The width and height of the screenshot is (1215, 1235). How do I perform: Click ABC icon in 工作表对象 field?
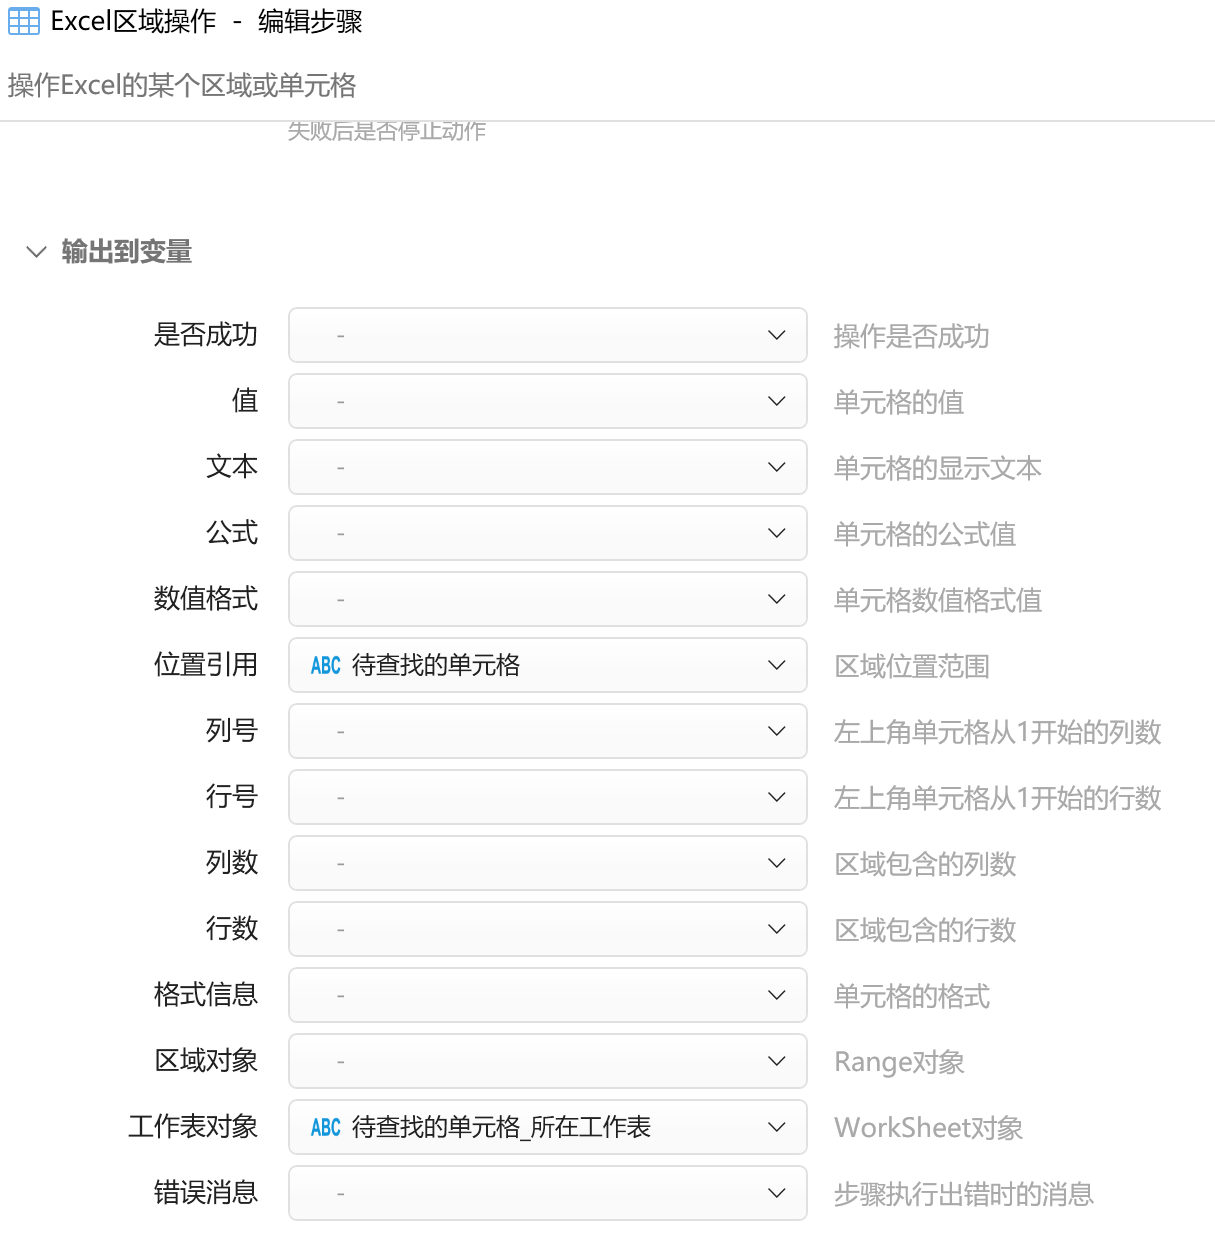click(325, 1128)
